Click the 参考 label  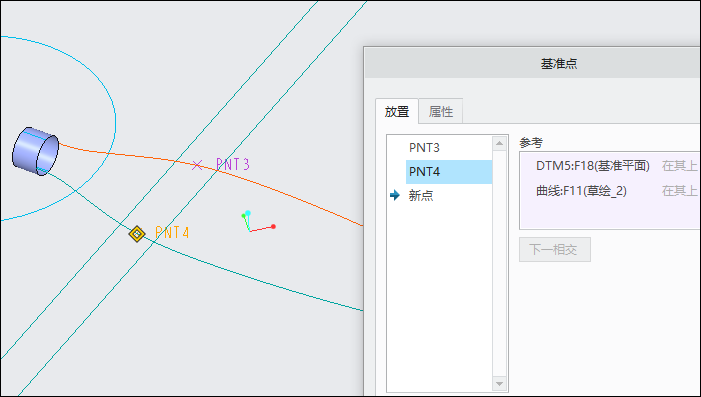(531, 143)
